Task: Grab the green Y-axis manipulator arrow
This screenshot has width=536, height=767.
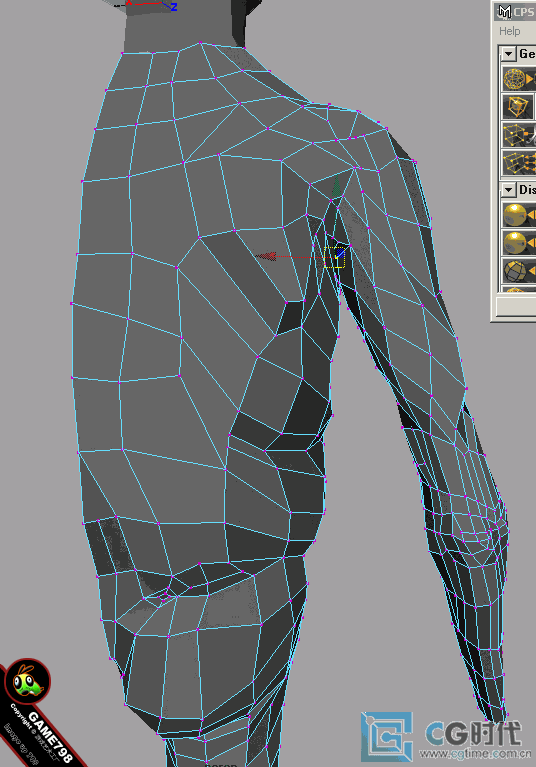Action: [x=336, y=187]
